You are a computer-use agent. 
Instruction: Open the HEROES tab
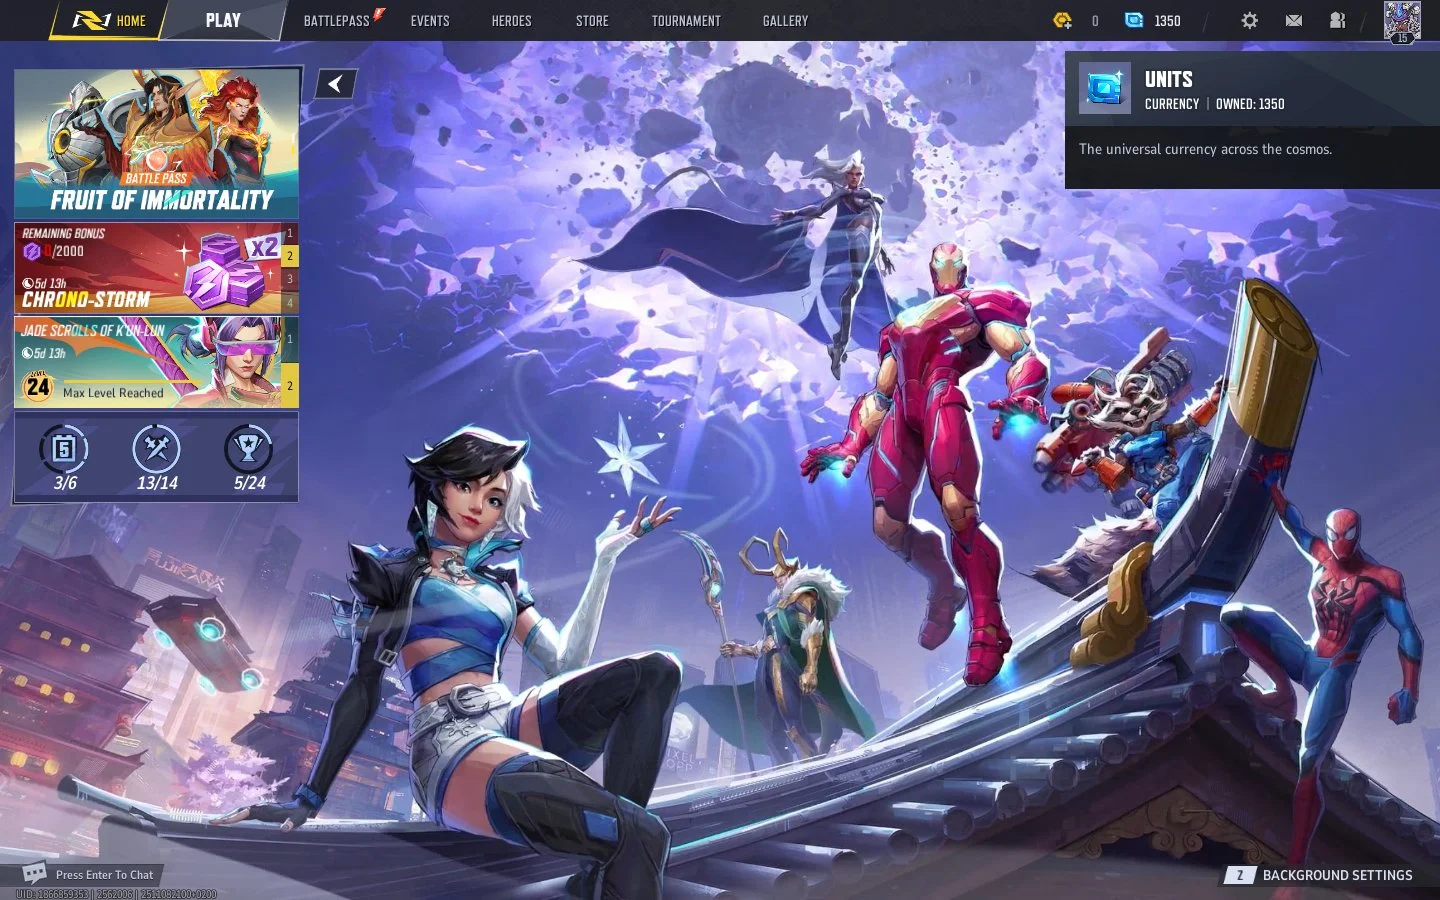[511, 20]
